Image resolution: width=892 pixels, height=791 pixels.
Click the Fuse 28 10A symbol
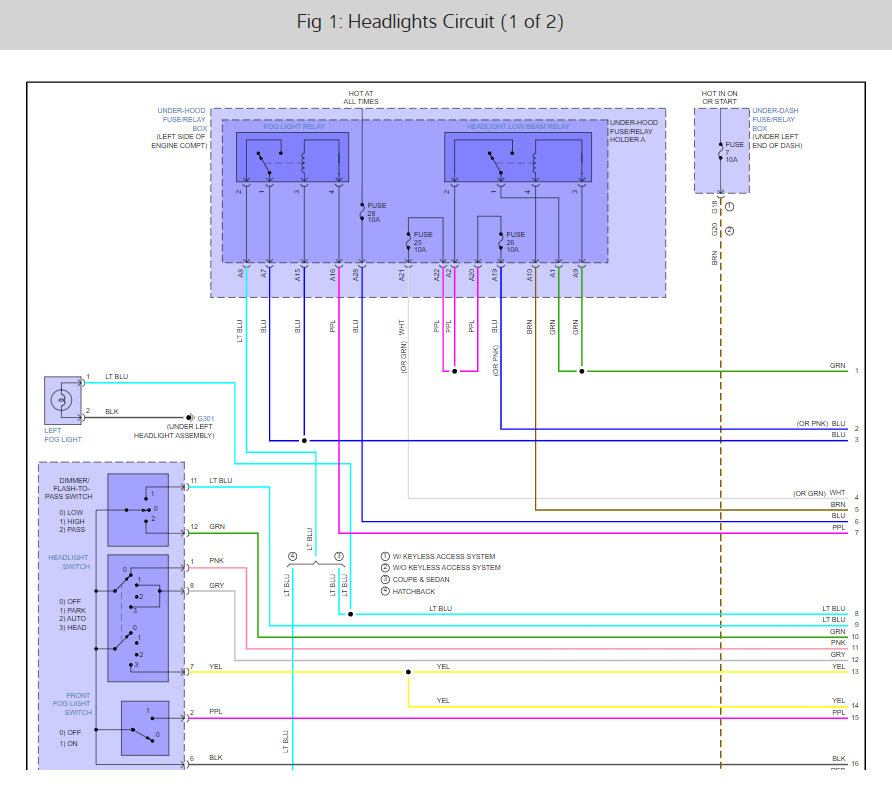click(x=362, y=212)
